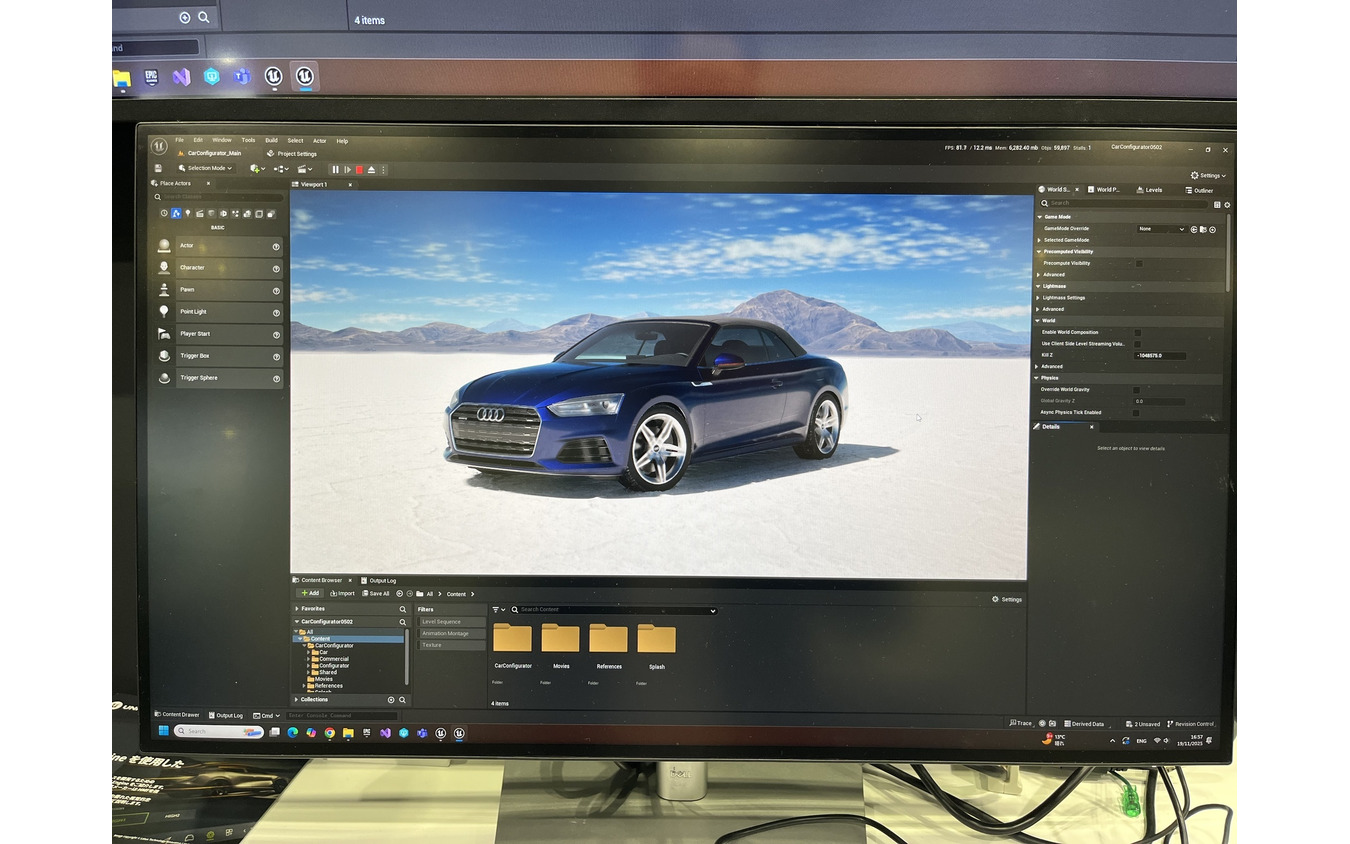Select the Lights category icon in Place Actors
This screenshot has height=844, width=1350.
186,214
